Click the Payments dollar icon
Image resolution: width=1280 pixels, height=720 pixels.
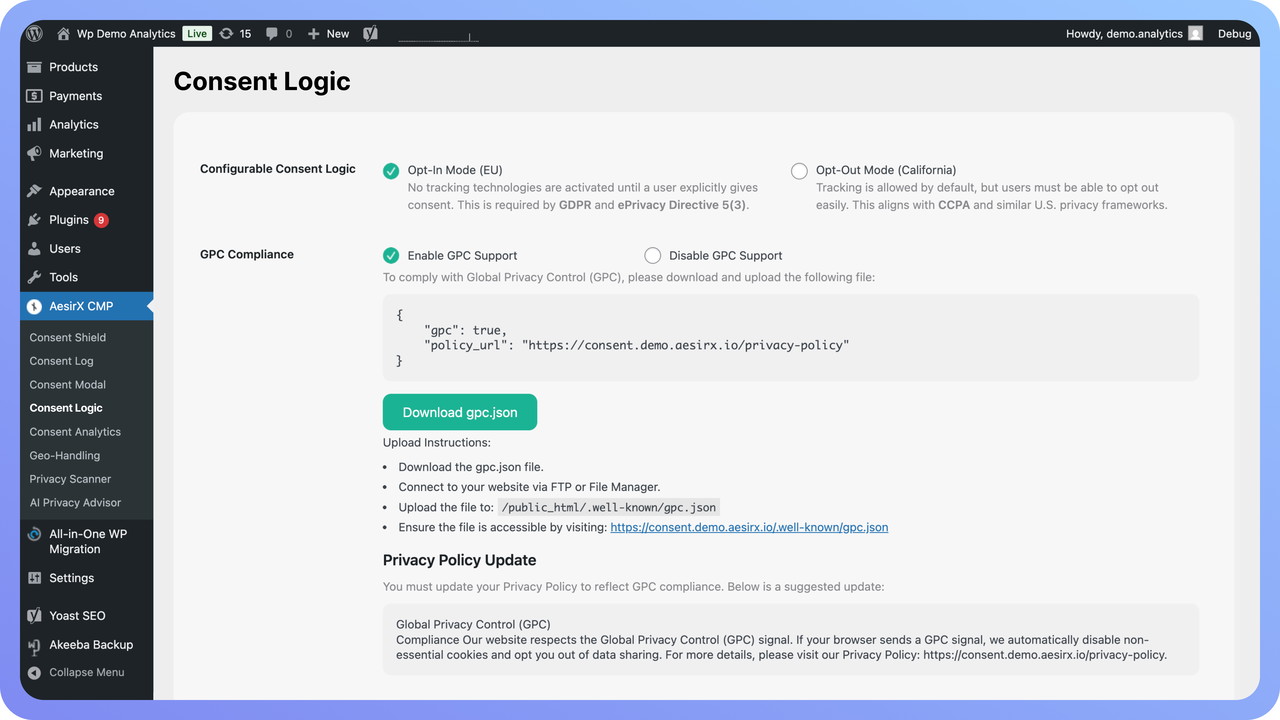click(34, 96)
